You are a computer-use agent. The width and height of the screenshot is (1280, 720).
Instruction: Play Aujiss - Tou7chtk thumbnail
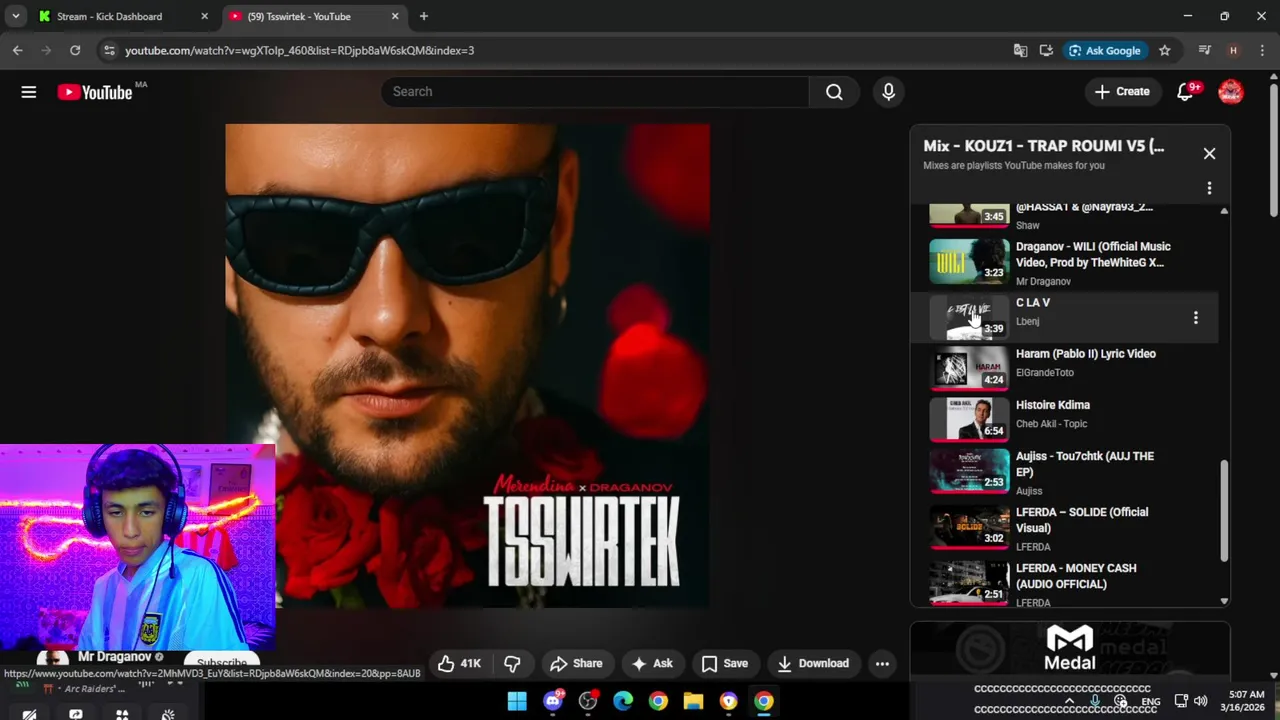click(969, 470)
